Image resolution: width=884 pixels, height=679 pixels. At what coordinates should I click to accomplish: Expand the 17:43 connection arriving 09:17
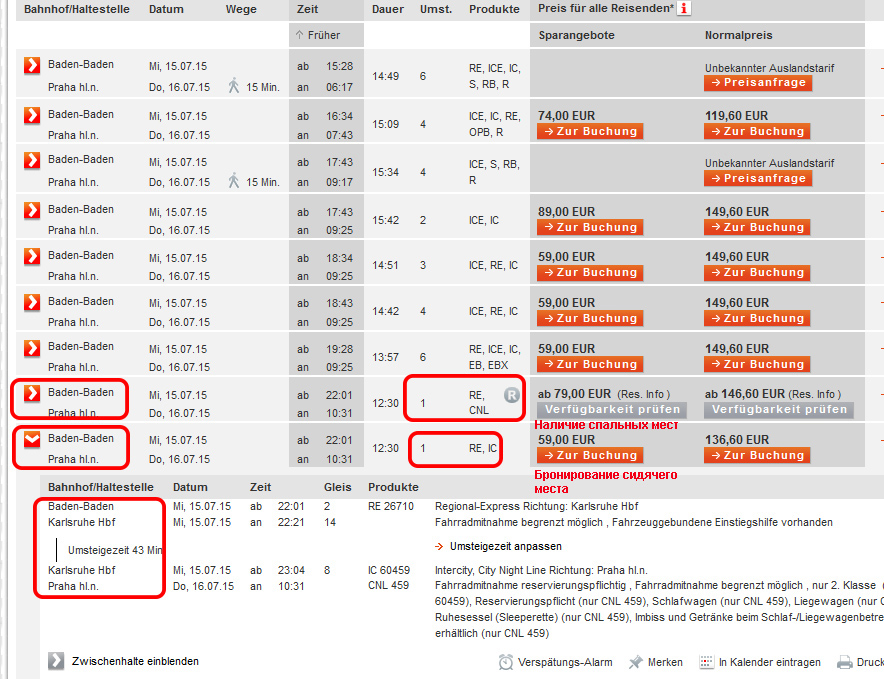click(32, 160)
